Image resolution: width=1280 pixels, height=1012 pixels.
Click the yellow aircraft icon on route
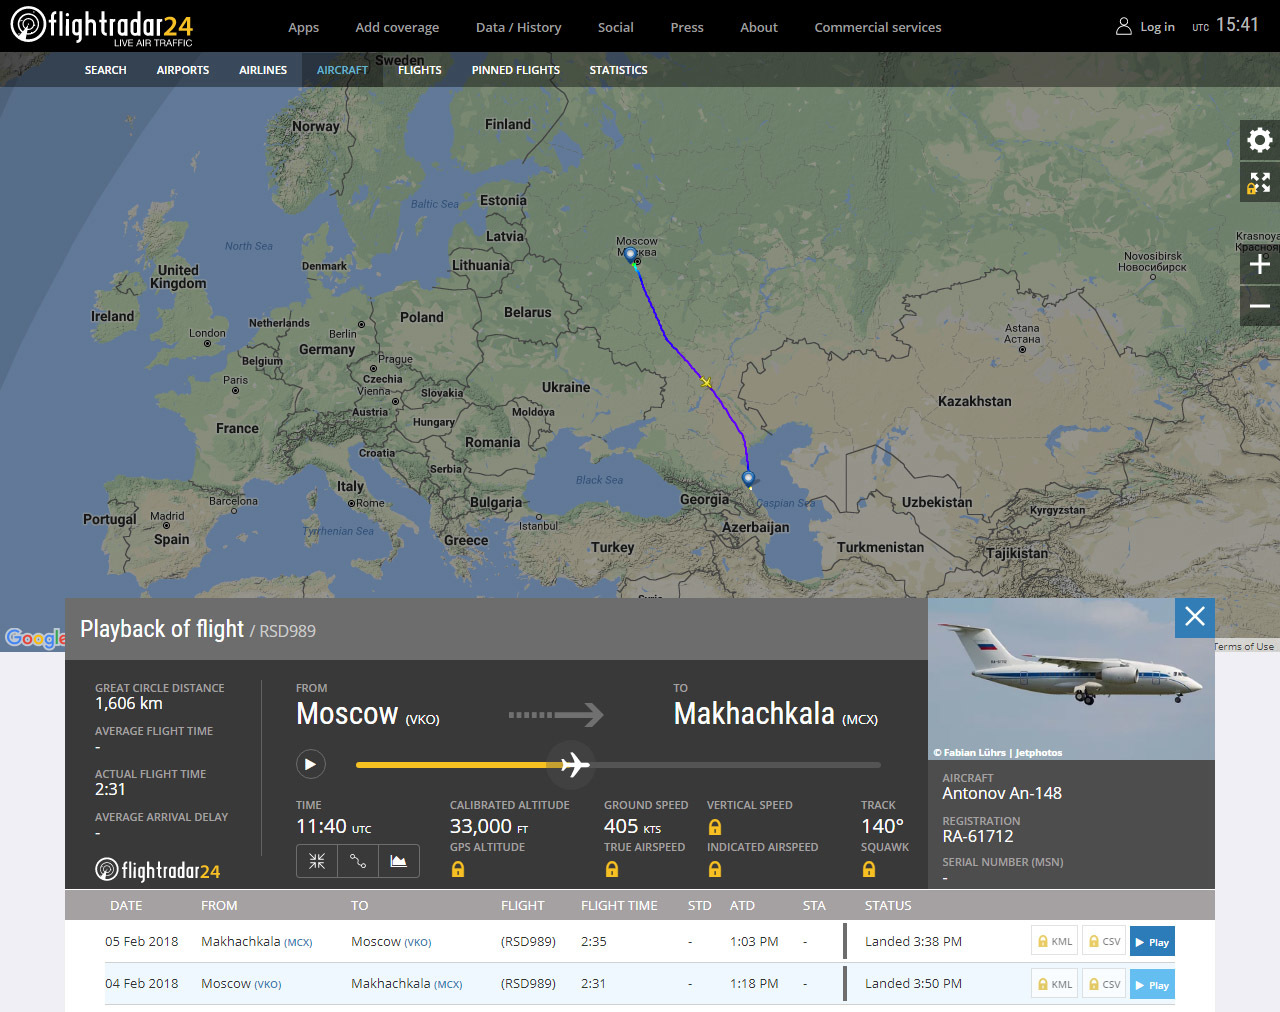706,382
